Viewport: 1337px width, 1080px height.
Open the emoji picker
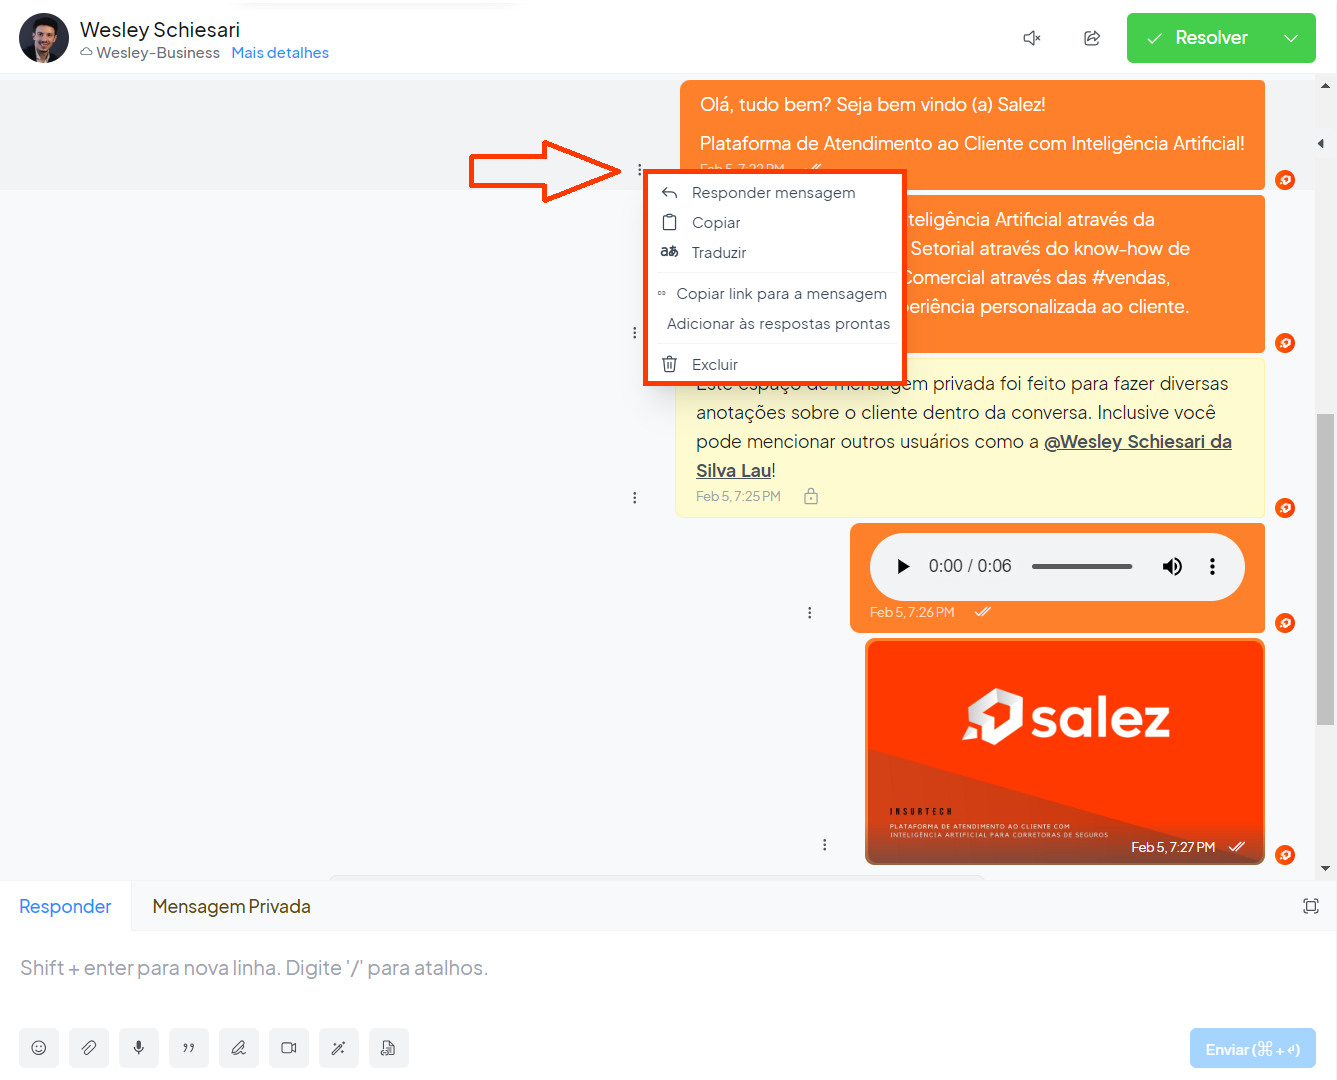click(x=39, y=1048)
